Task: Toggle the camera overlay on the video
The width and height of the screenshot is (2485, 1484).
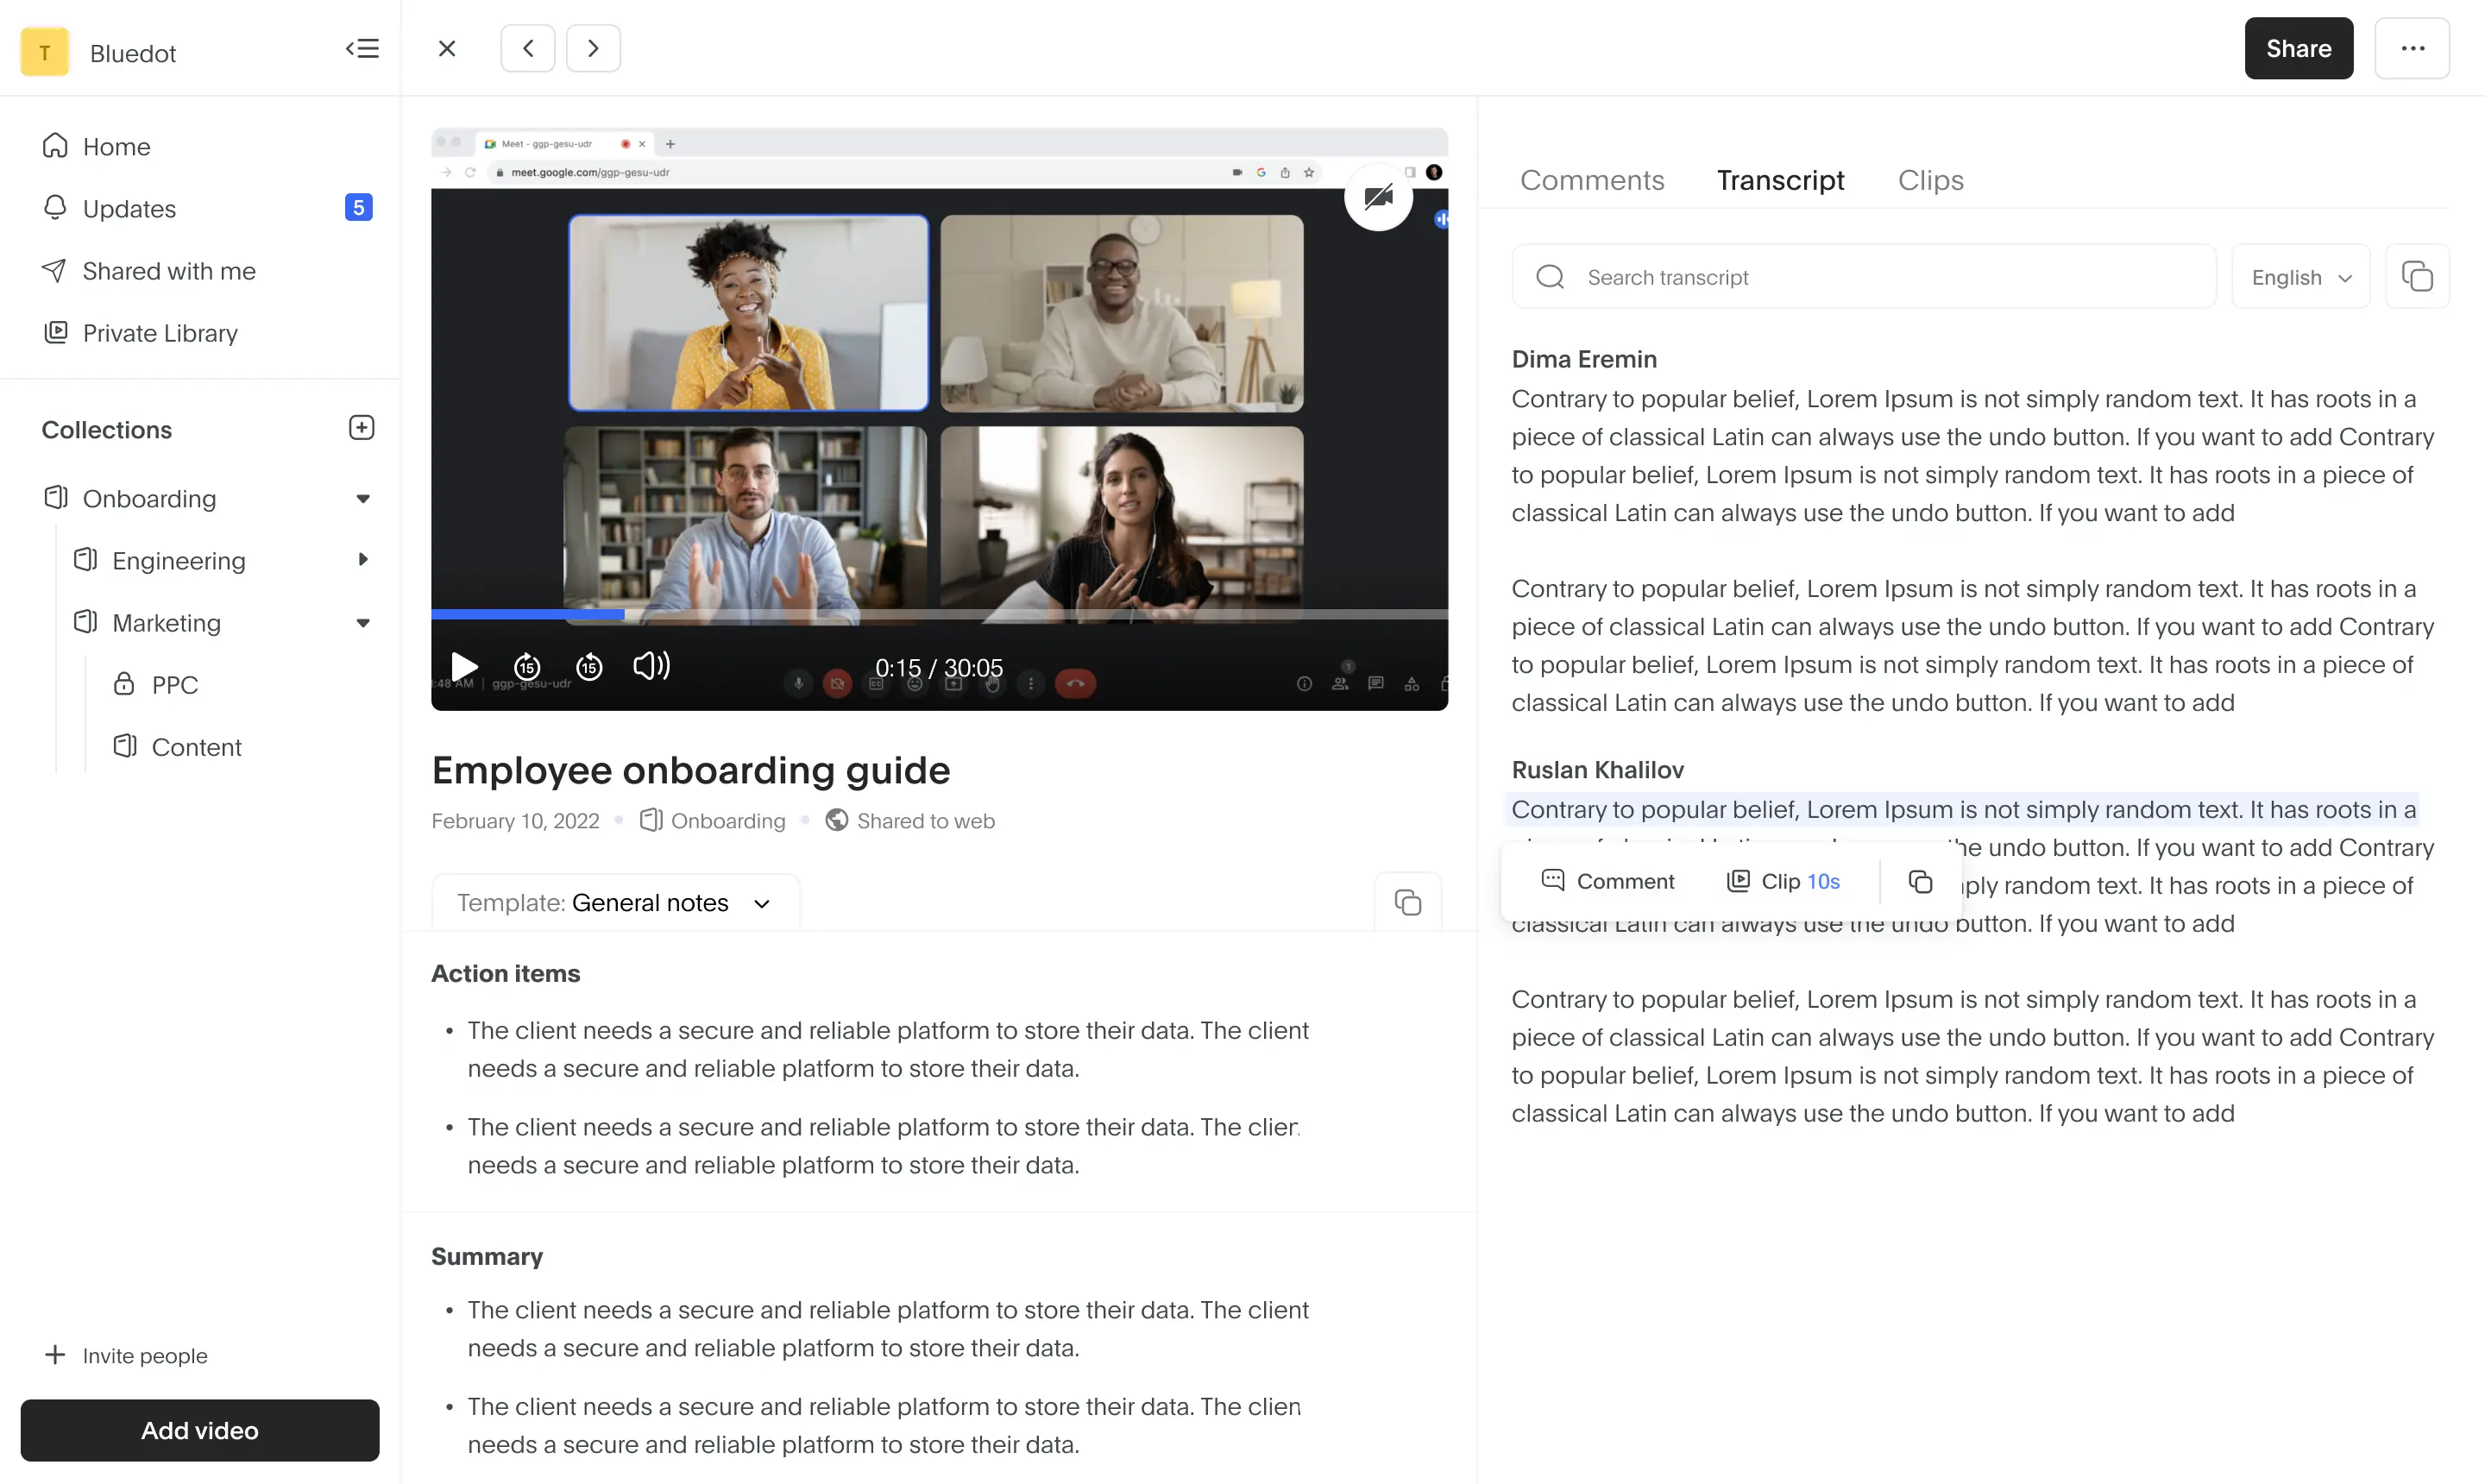Action: 1379,196
